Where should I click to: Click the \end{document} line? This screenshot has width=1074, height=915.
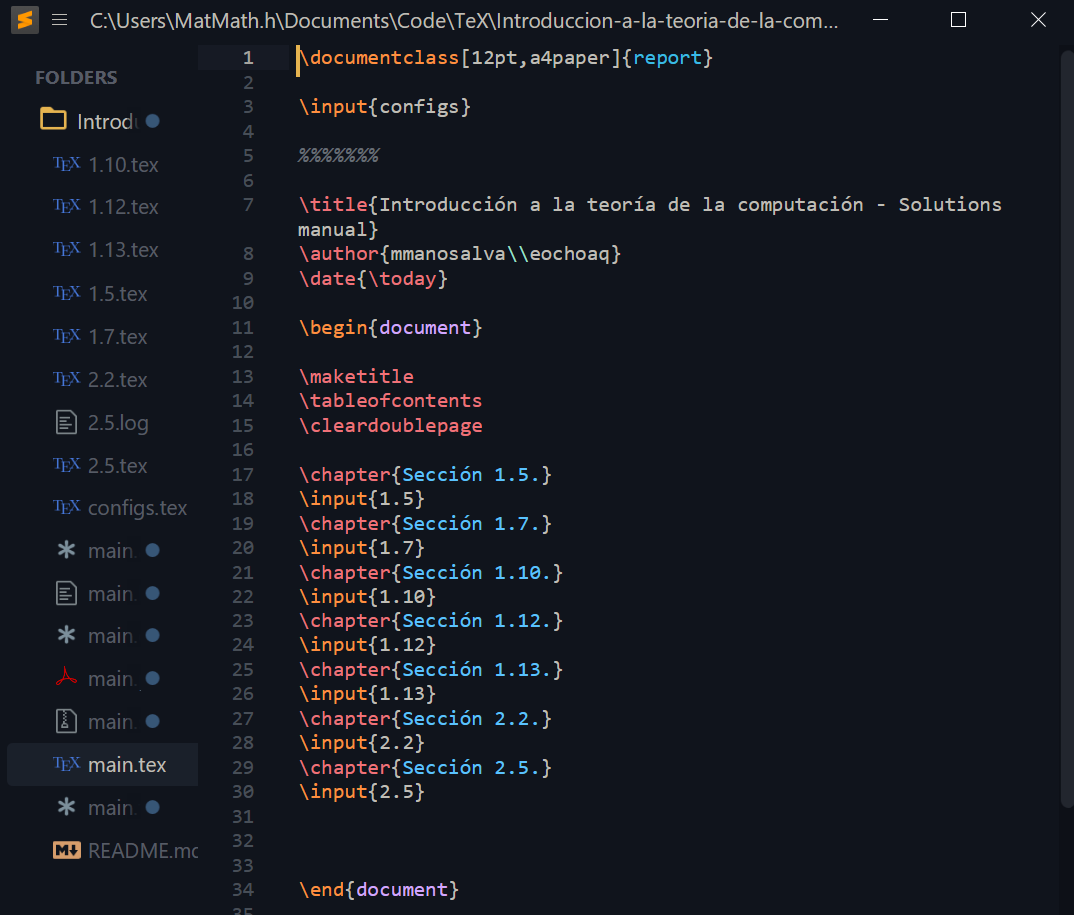point(378,889)
